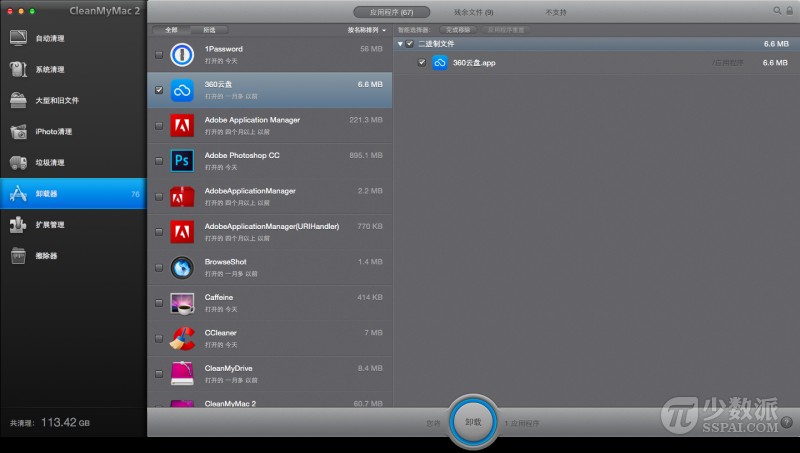The width and height of the screenshot is (800, 453).
Task: Uncheck the 360云盘.app file checkbox
Action: 421,62
